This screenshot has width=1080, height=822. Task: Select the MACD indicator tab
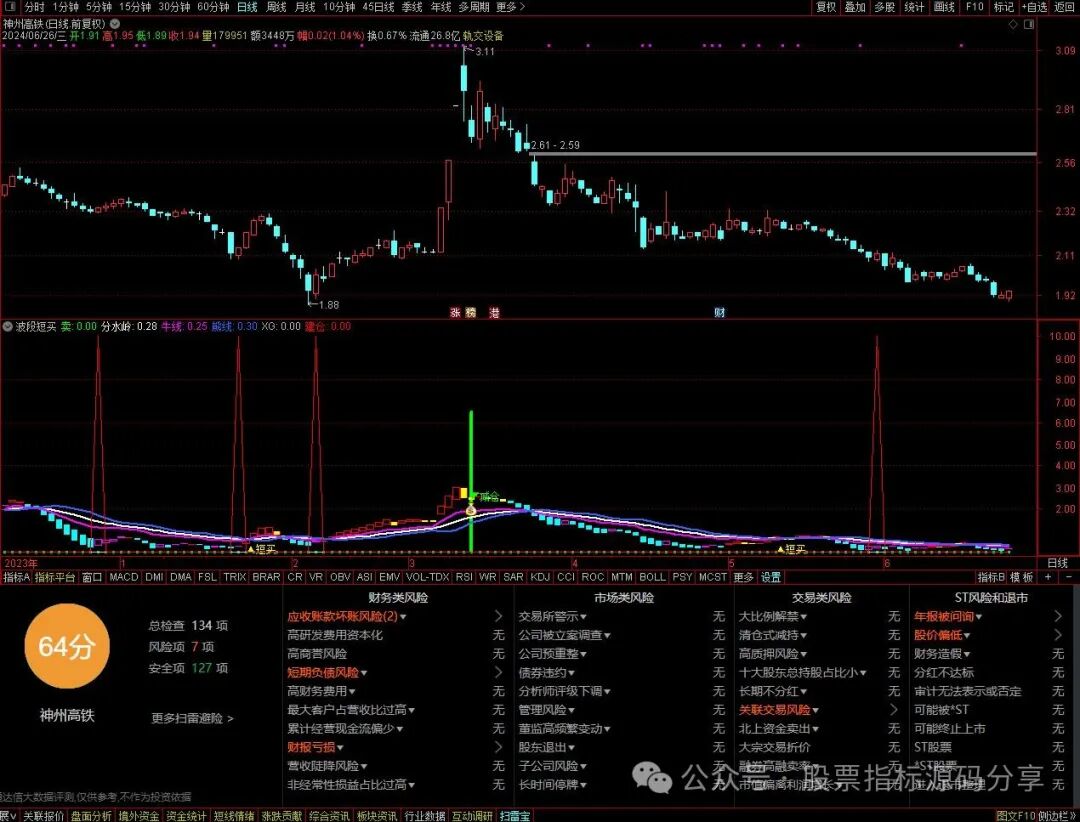[124, 577]
